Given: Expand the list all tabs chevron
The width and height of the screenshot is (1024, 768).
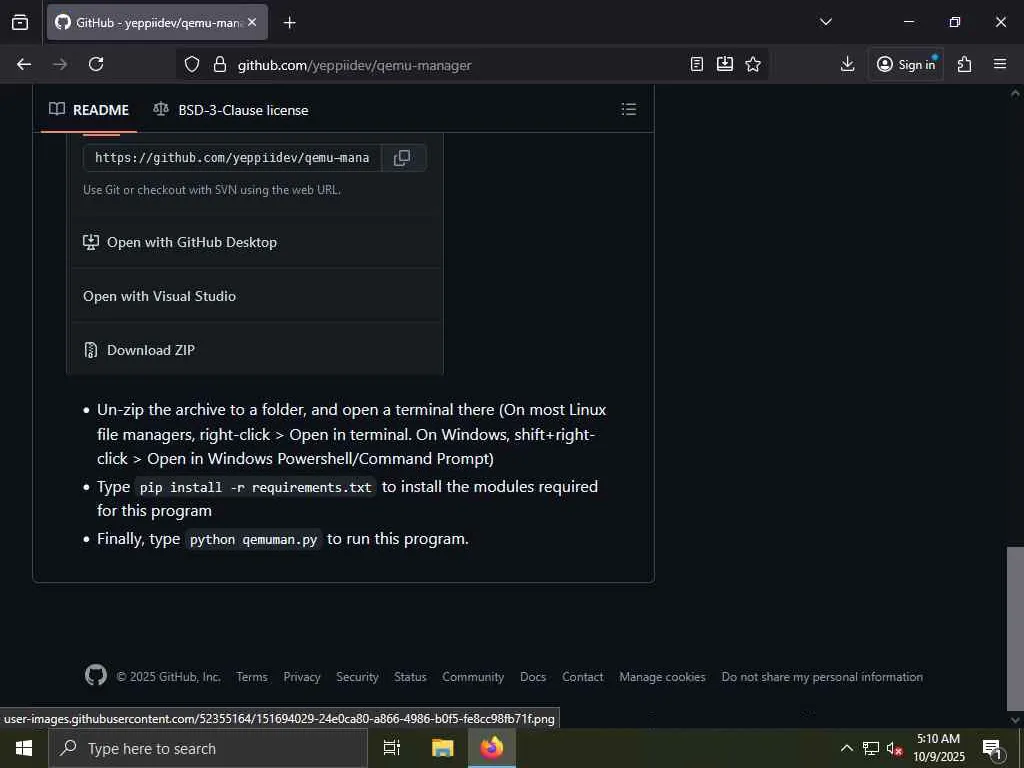Looking at the screenshot, I should 825,22.
